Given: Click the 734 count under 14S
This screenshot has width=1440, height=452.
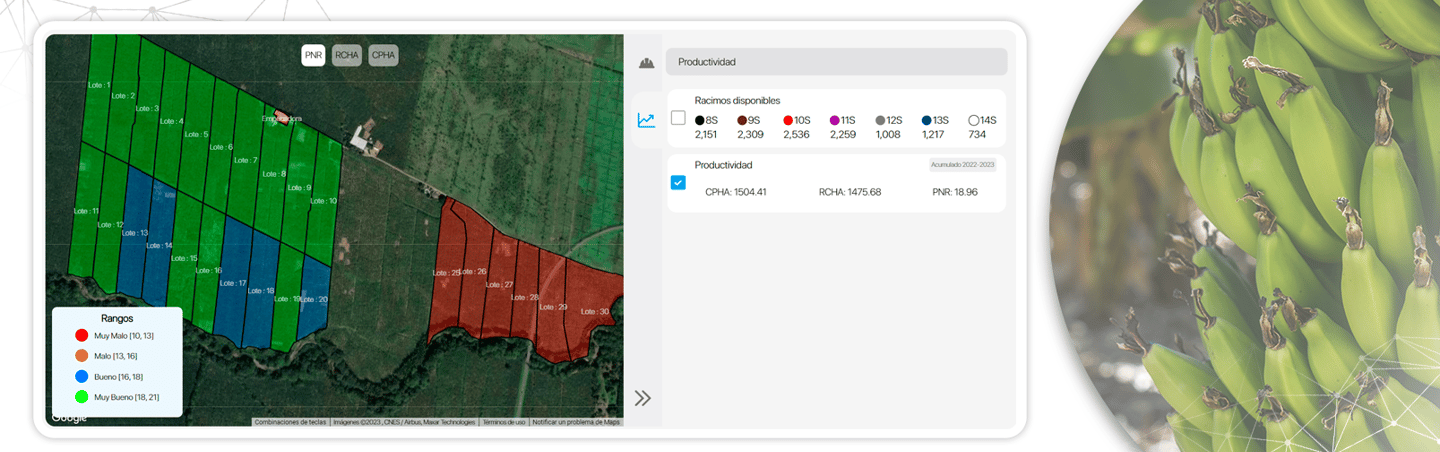Looking at the screenshot, I should (977, 134).
